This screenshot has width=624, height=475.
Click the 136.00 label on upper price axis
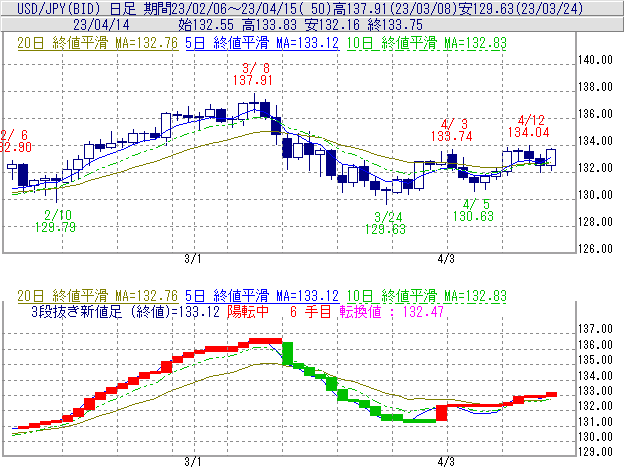click(x=595, y=114)
